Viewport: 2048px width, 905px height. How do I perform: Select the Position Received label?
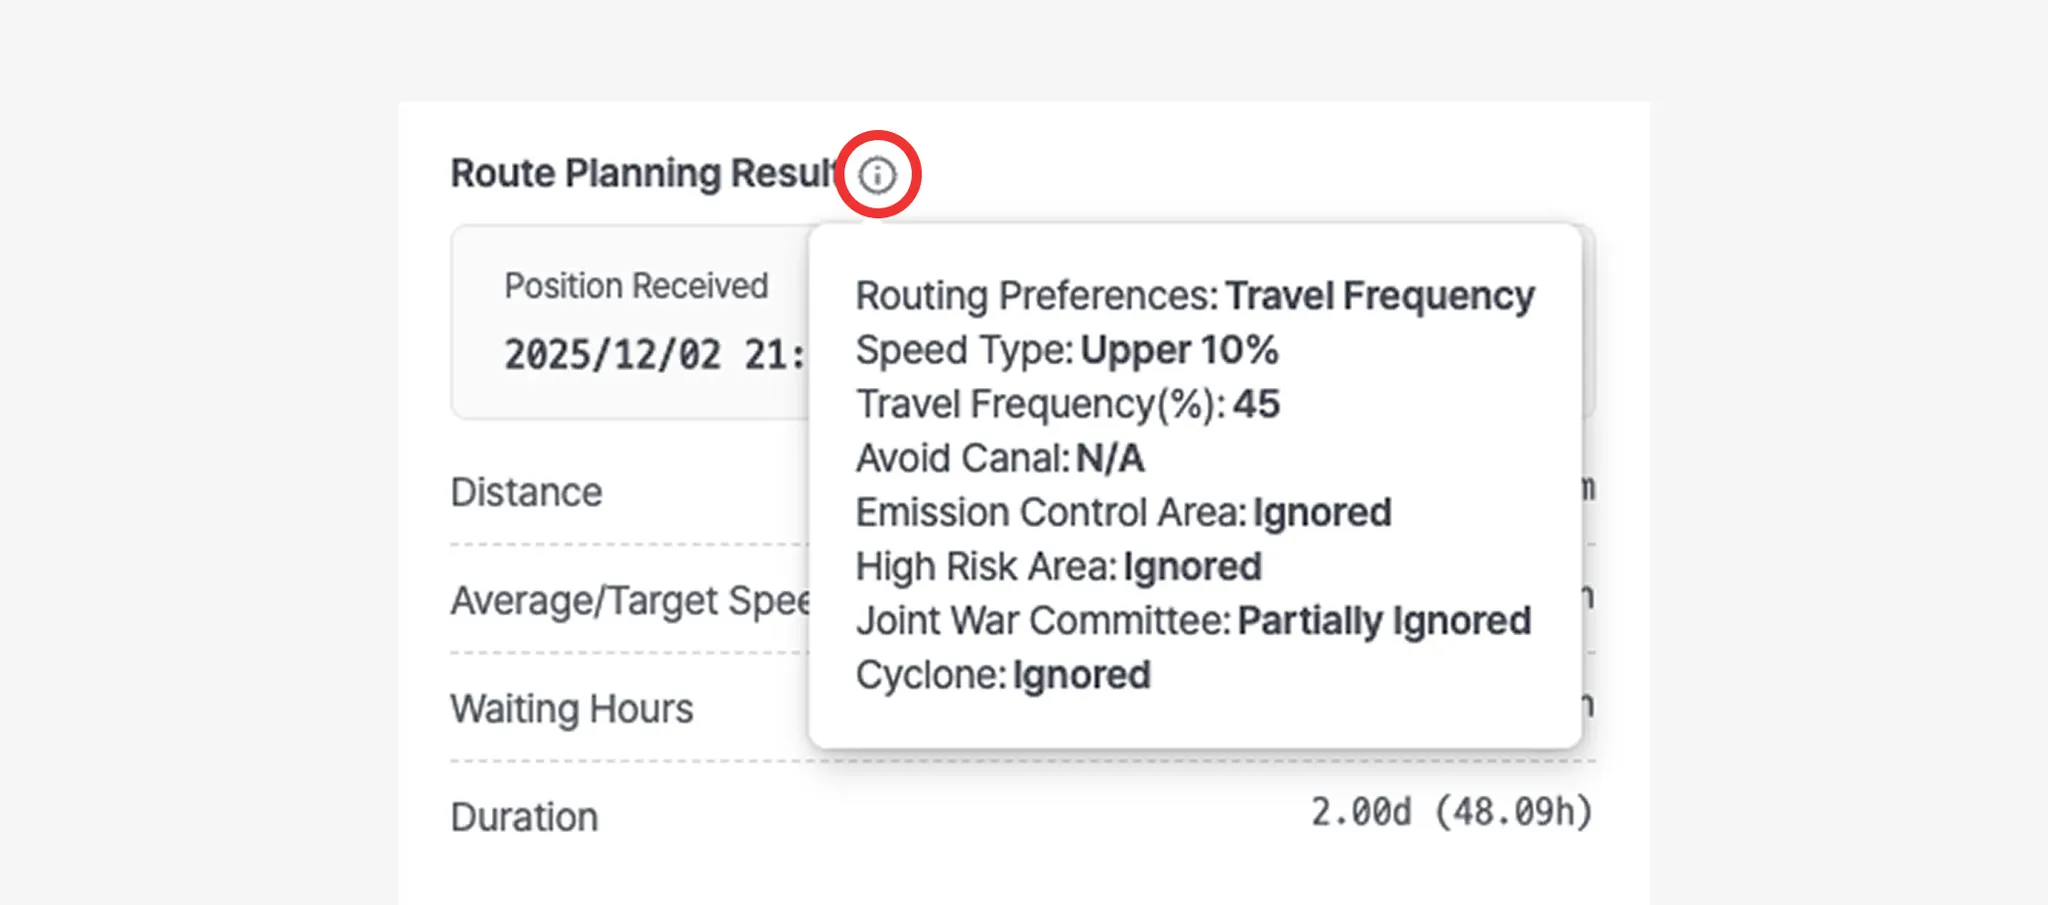click(636, 286)
